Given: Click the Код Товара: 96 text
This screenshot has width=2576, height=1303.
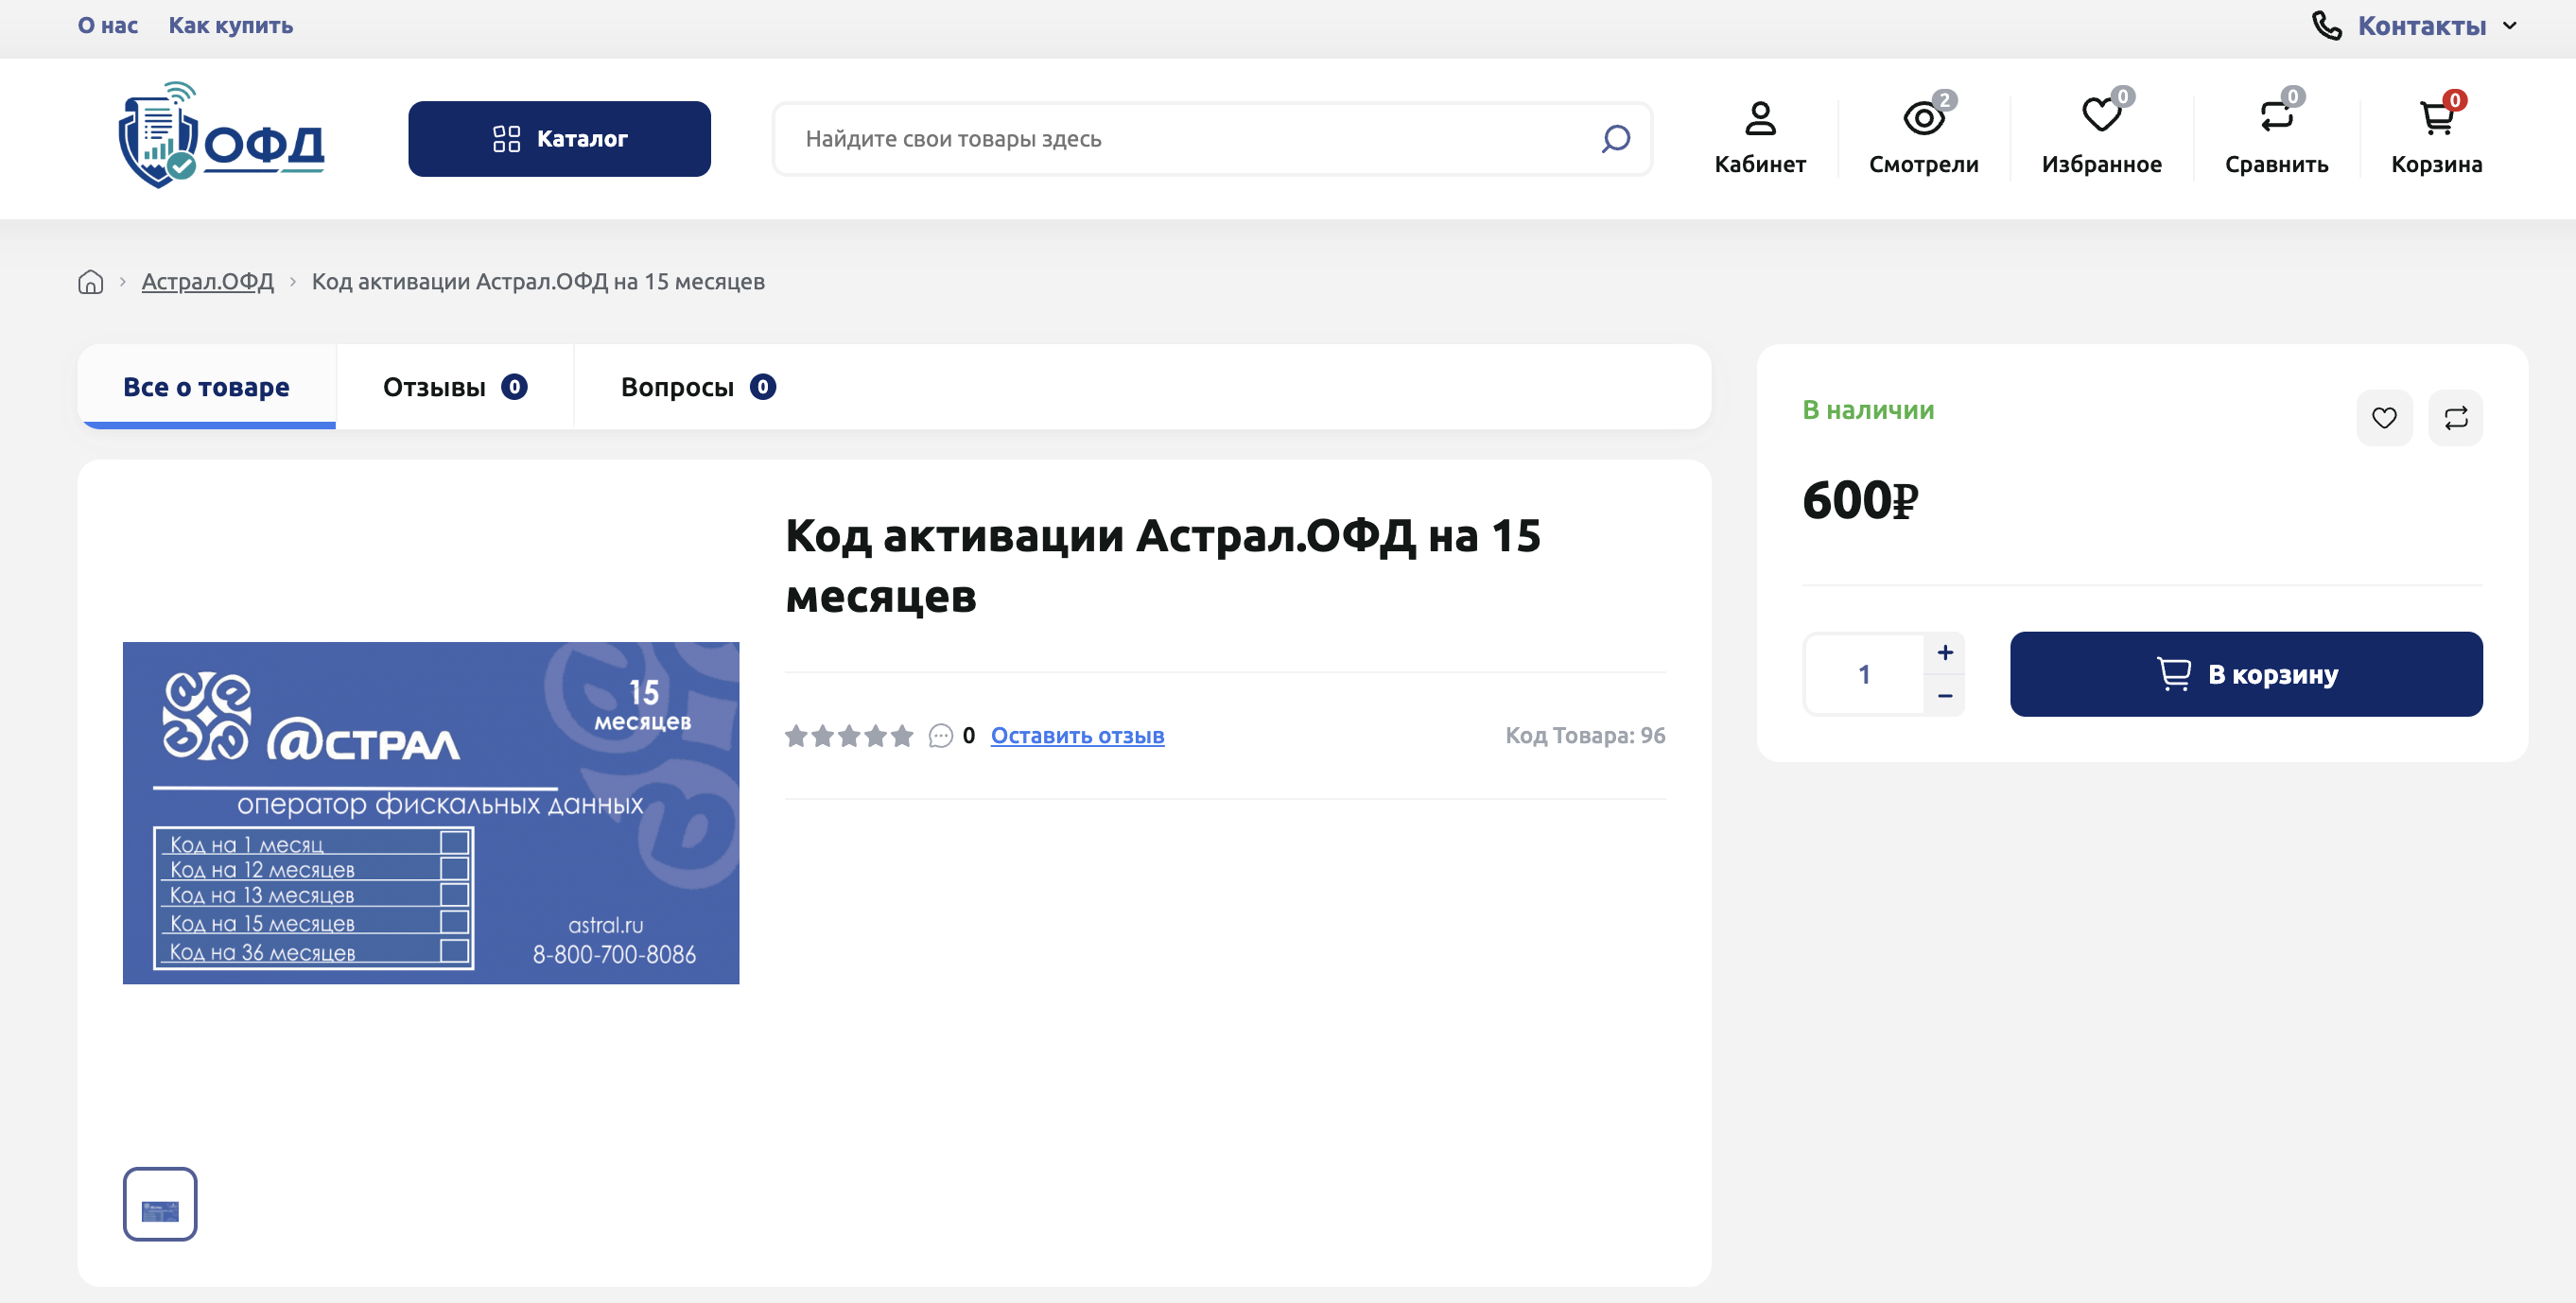Looking at the screenshot, I should (x=1585, y=736).
